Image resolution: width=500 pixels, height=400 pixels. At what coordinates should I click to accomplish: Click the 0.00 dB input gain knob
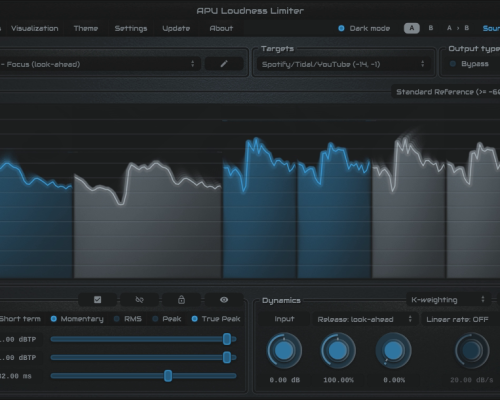(x=284, y=351)
